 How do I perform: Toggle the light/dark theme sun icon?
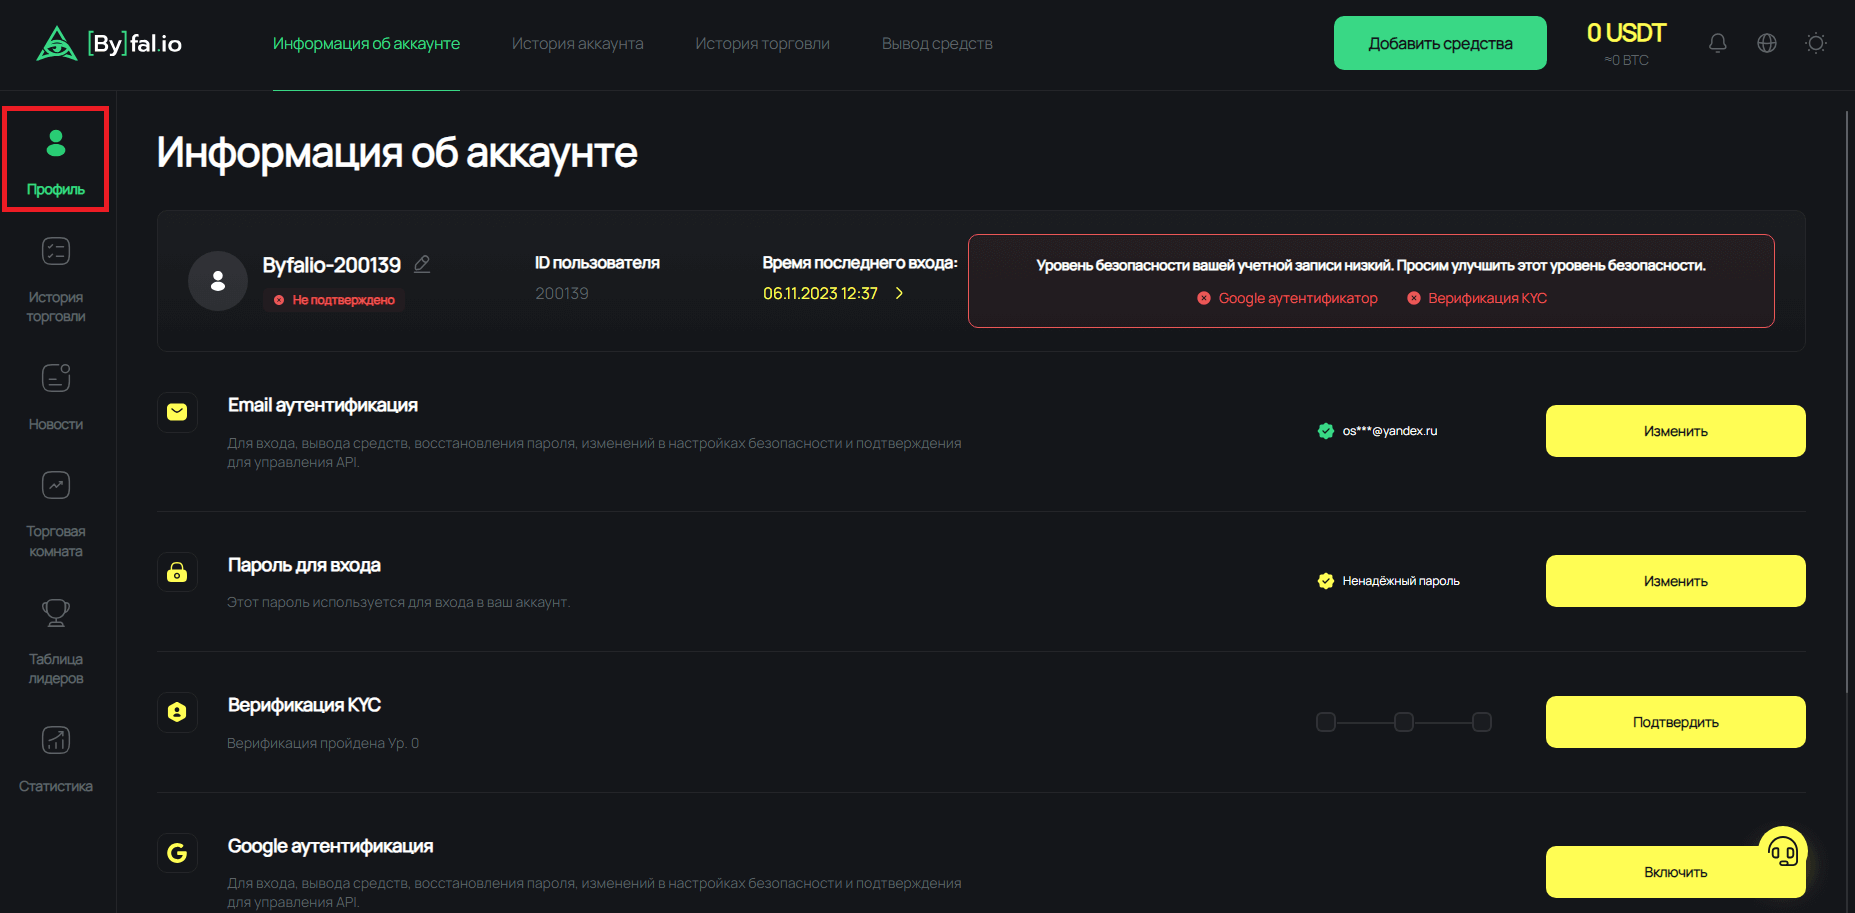point(1816,43)
